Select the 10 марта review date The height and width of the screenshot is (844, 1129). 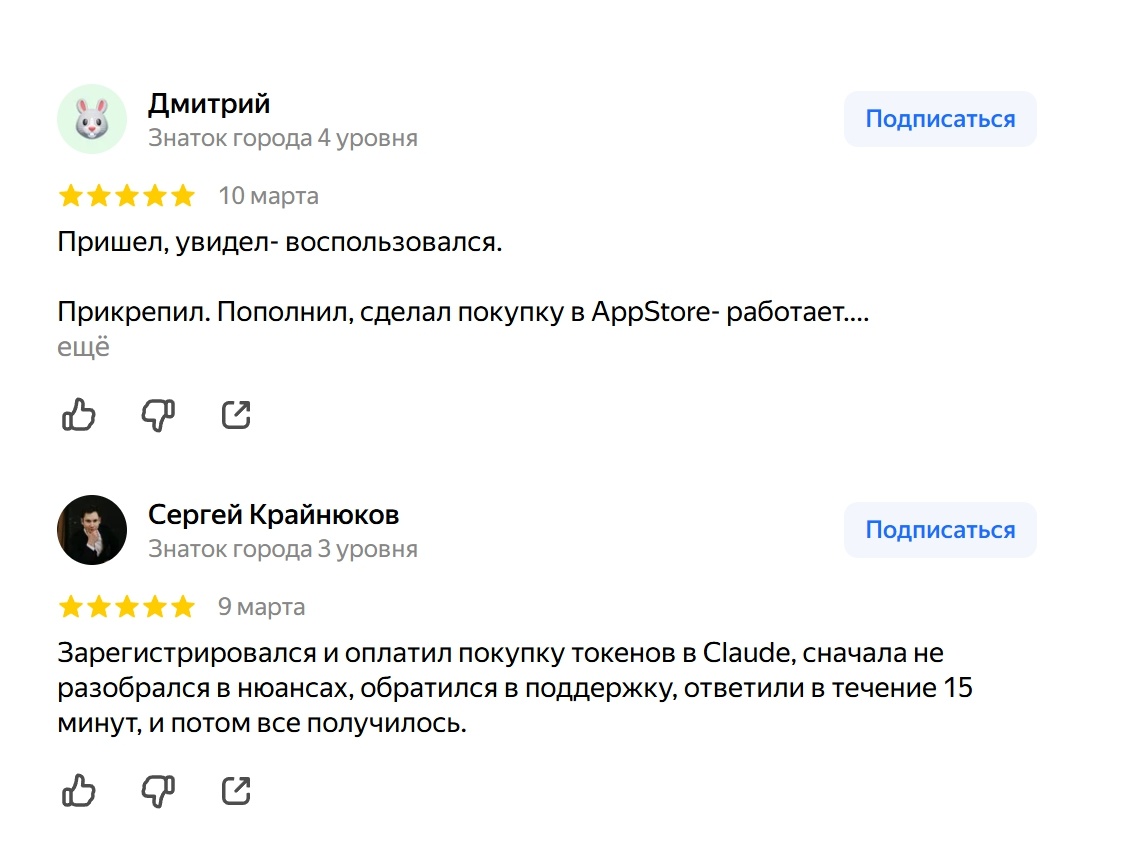(x=268, y=195)
